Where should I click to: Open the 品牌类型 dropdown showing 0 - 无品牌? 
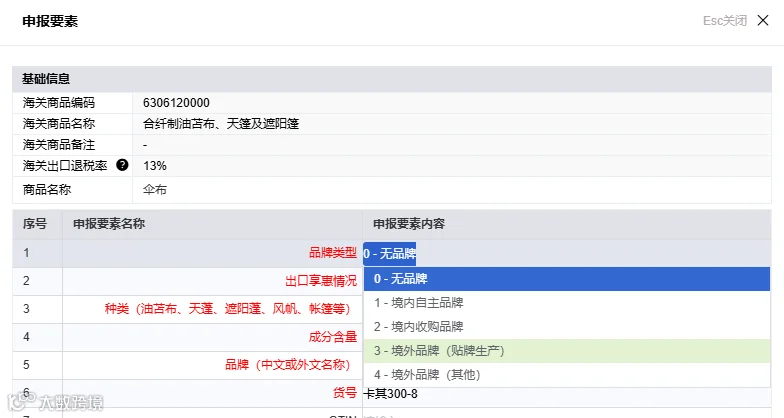tap(566, 254)
